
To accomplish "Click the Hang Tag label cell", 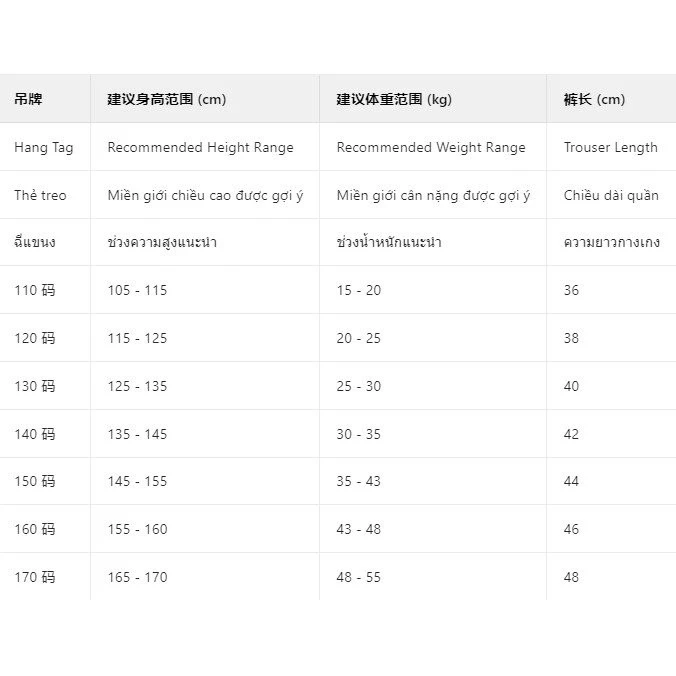I will point(44,147).
